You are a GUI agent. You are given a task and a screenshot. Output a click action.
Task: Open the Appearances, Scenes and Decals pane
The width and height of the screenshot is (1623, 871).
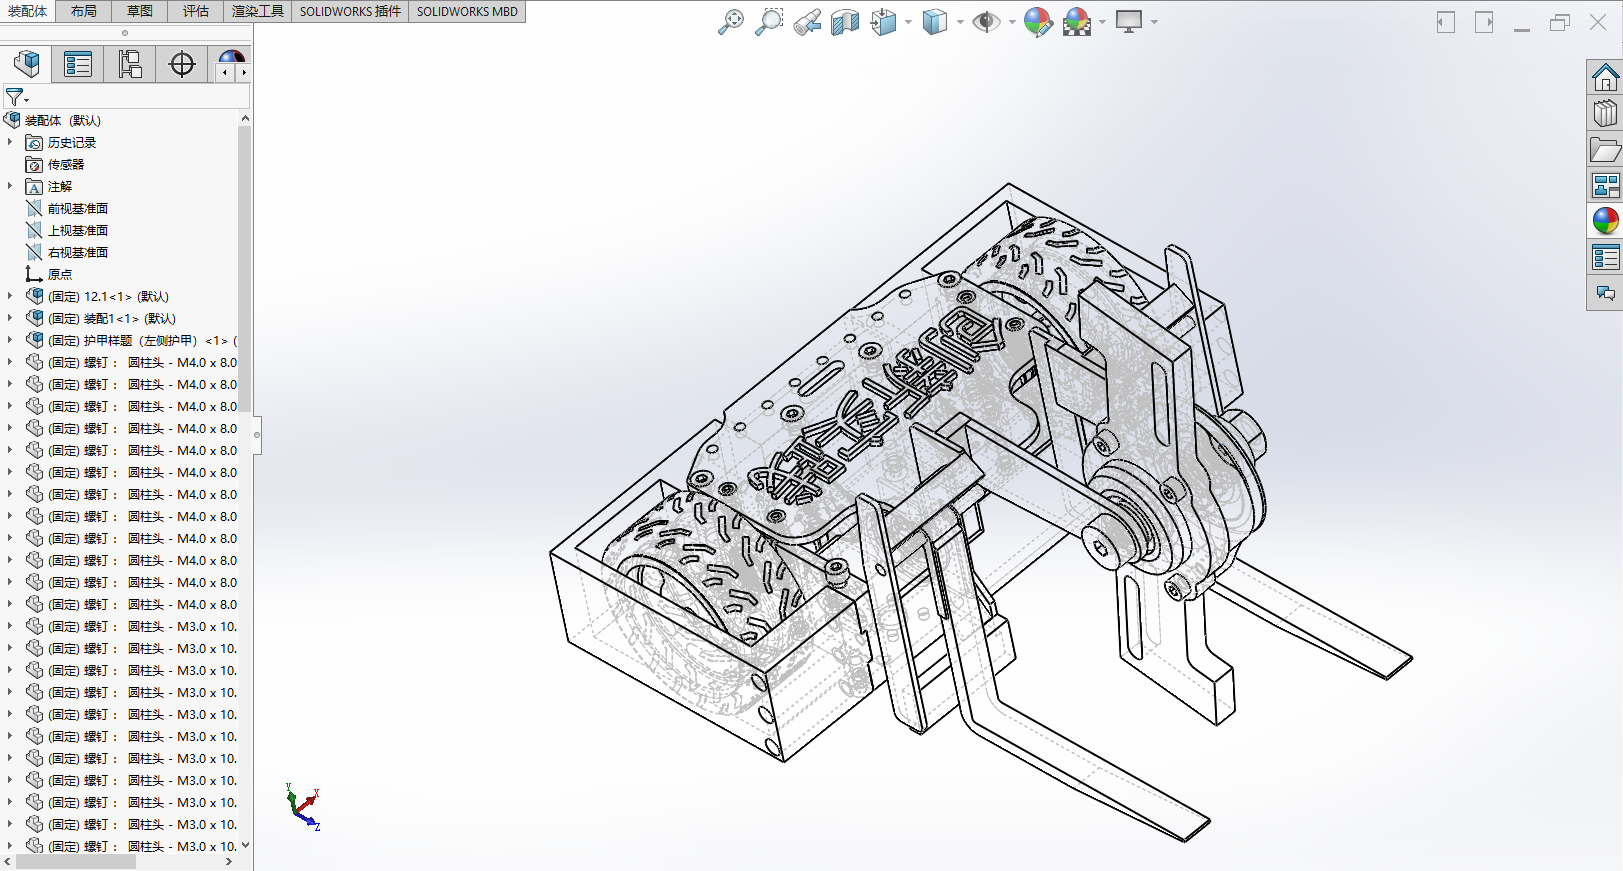click(1605, 221)
